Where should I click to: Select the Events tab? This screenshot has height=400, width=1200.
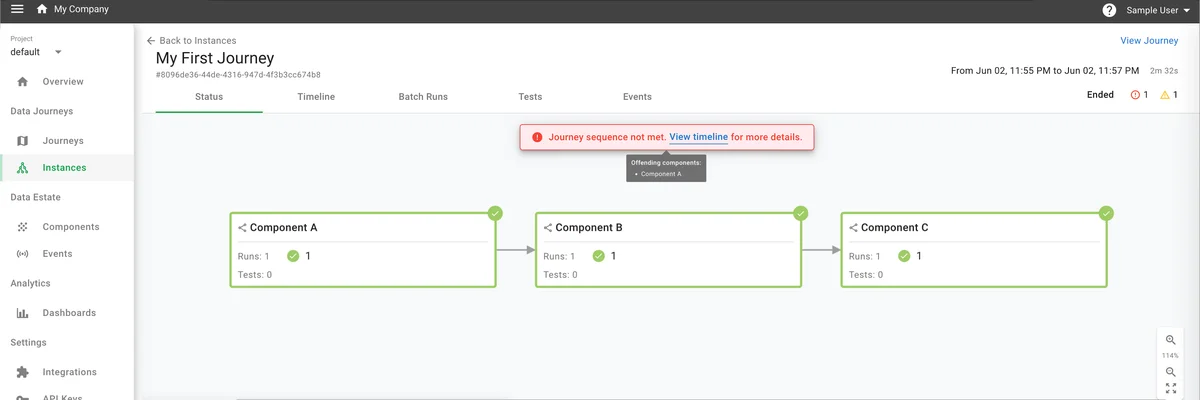(x=637, y=97)
